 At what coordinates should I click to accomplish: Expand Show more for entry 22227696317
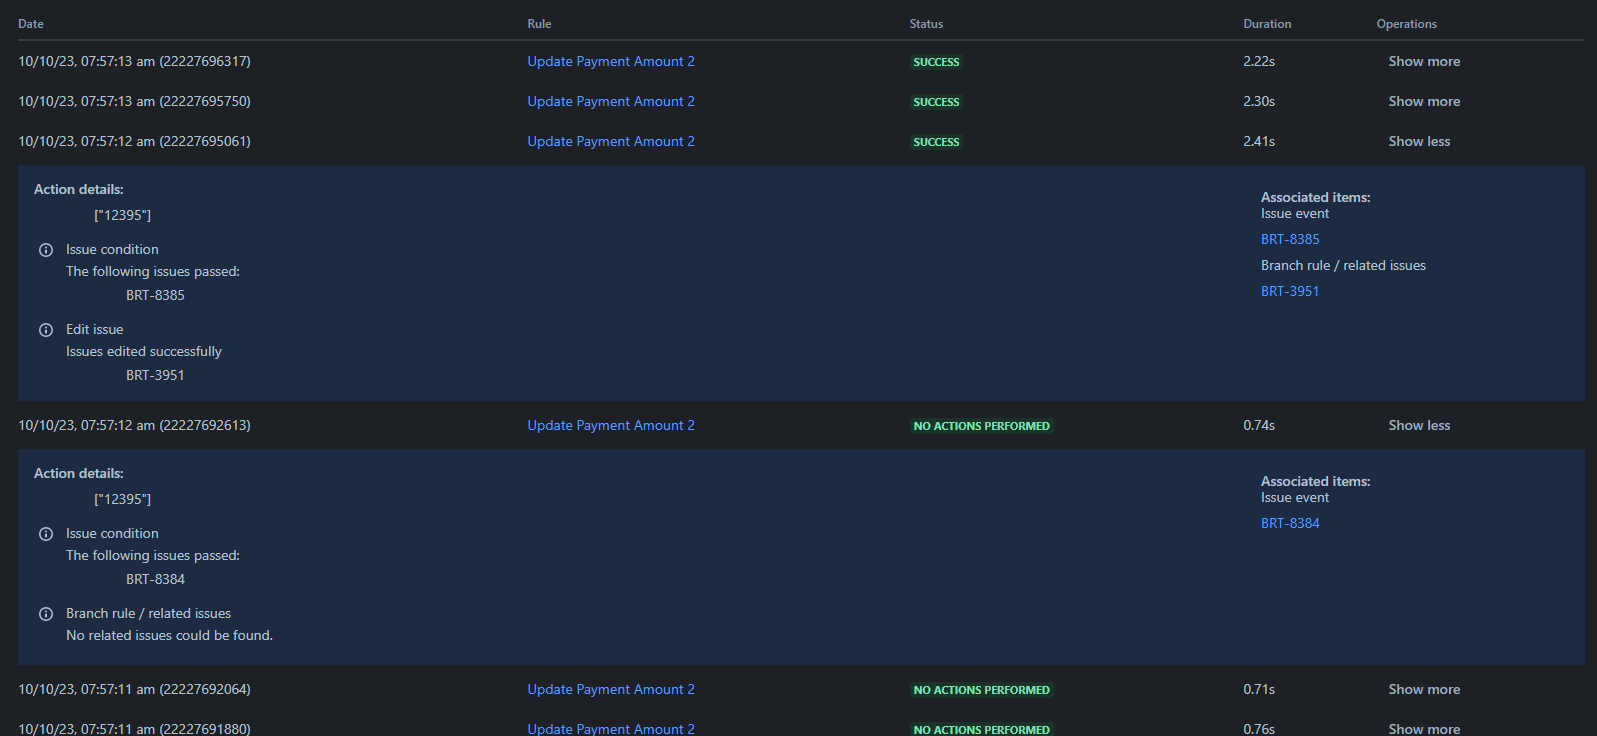coord(1424,61)
